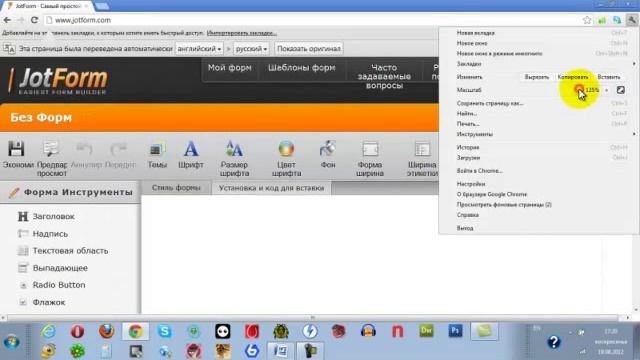This screenshot has height=360, width=640.
Task: Switch to Установка и код для вставки tab
Action: (x=271, y=188)
